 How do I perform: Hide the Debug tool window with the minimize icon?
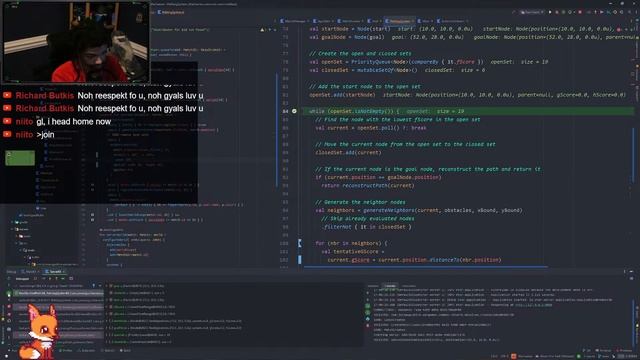point(631,271)
